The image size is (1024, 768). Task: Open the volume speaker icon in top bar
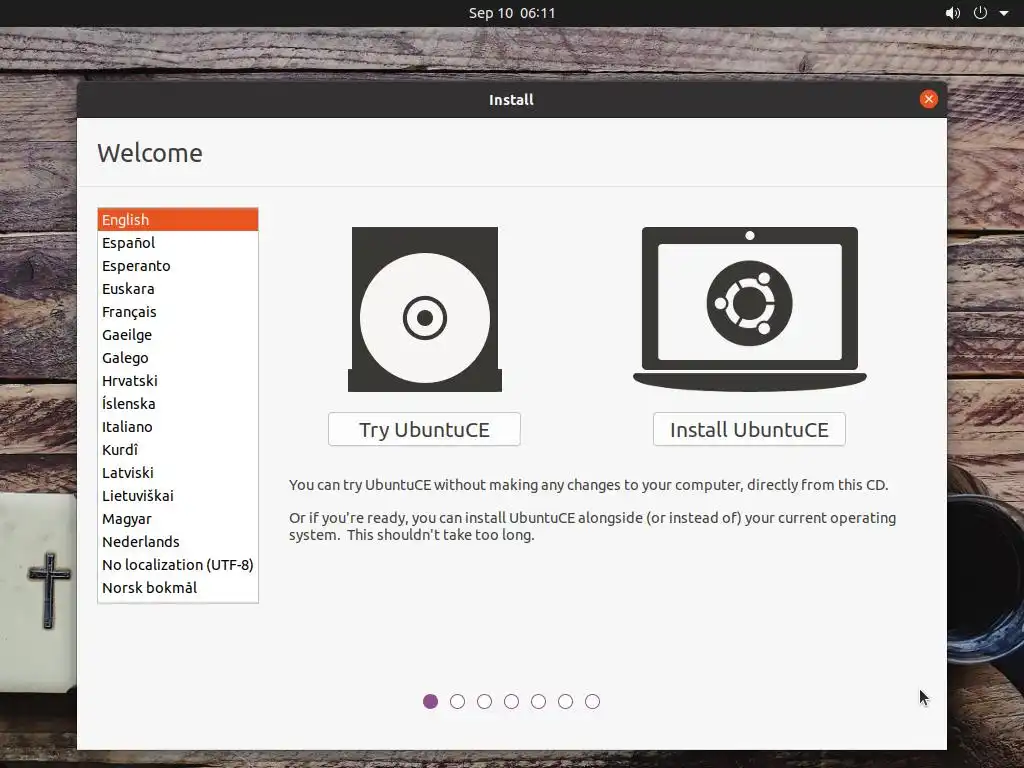pos(953,13)
